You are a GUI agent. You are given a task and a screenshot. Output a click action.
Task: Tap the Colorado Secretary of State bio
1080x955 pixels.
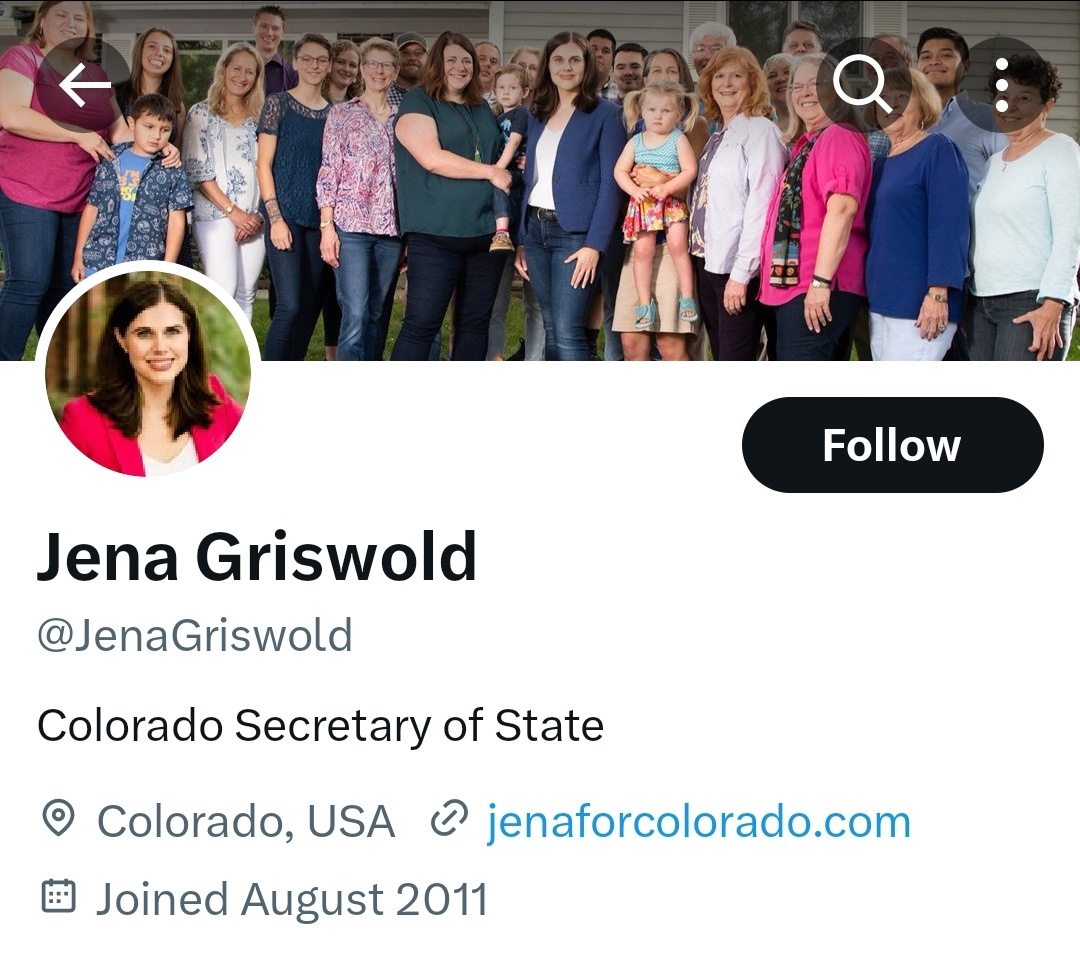pos(320,725)
